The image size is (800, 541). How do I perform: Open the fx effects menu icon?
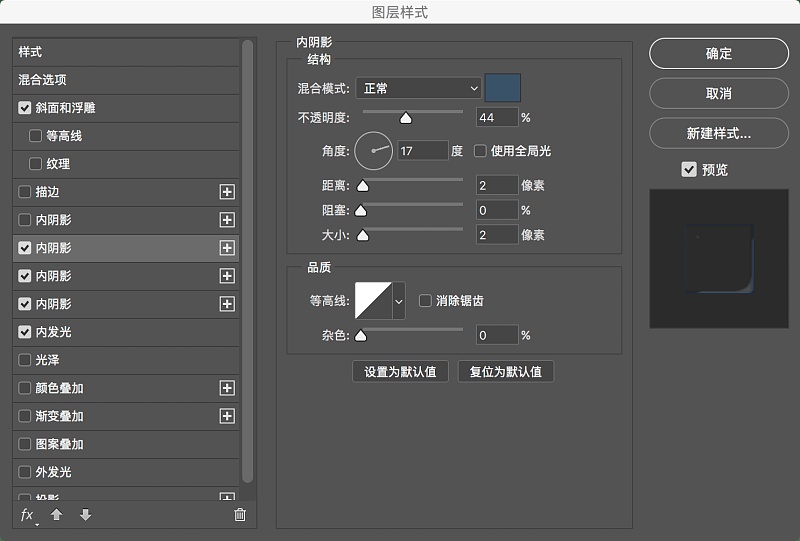[x=28, y=515]
